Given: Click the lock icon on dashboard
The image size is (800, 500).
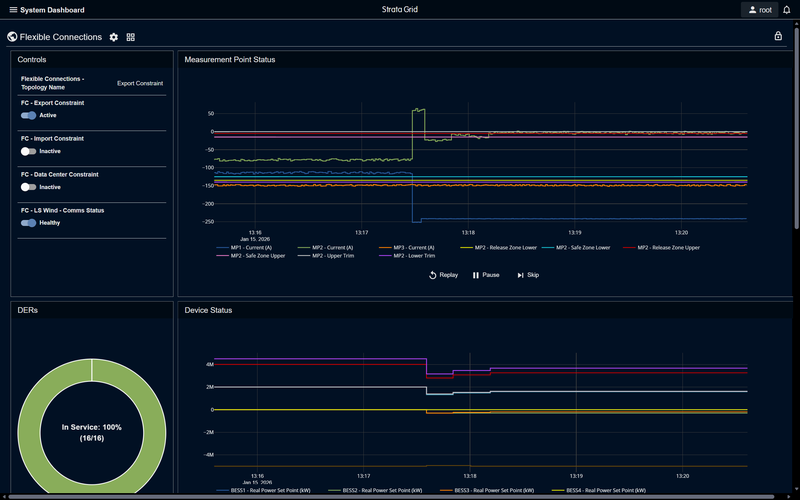Looking at the screenshot, I should tap(778, 36).
